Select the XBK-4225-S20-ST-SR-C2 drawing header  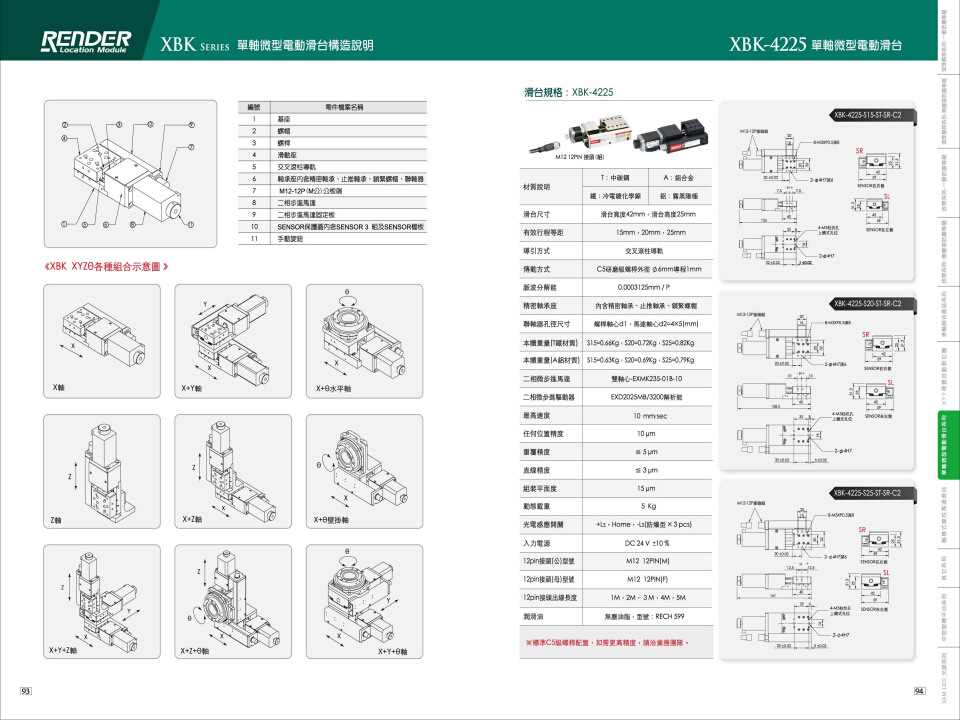click(868, 303)
